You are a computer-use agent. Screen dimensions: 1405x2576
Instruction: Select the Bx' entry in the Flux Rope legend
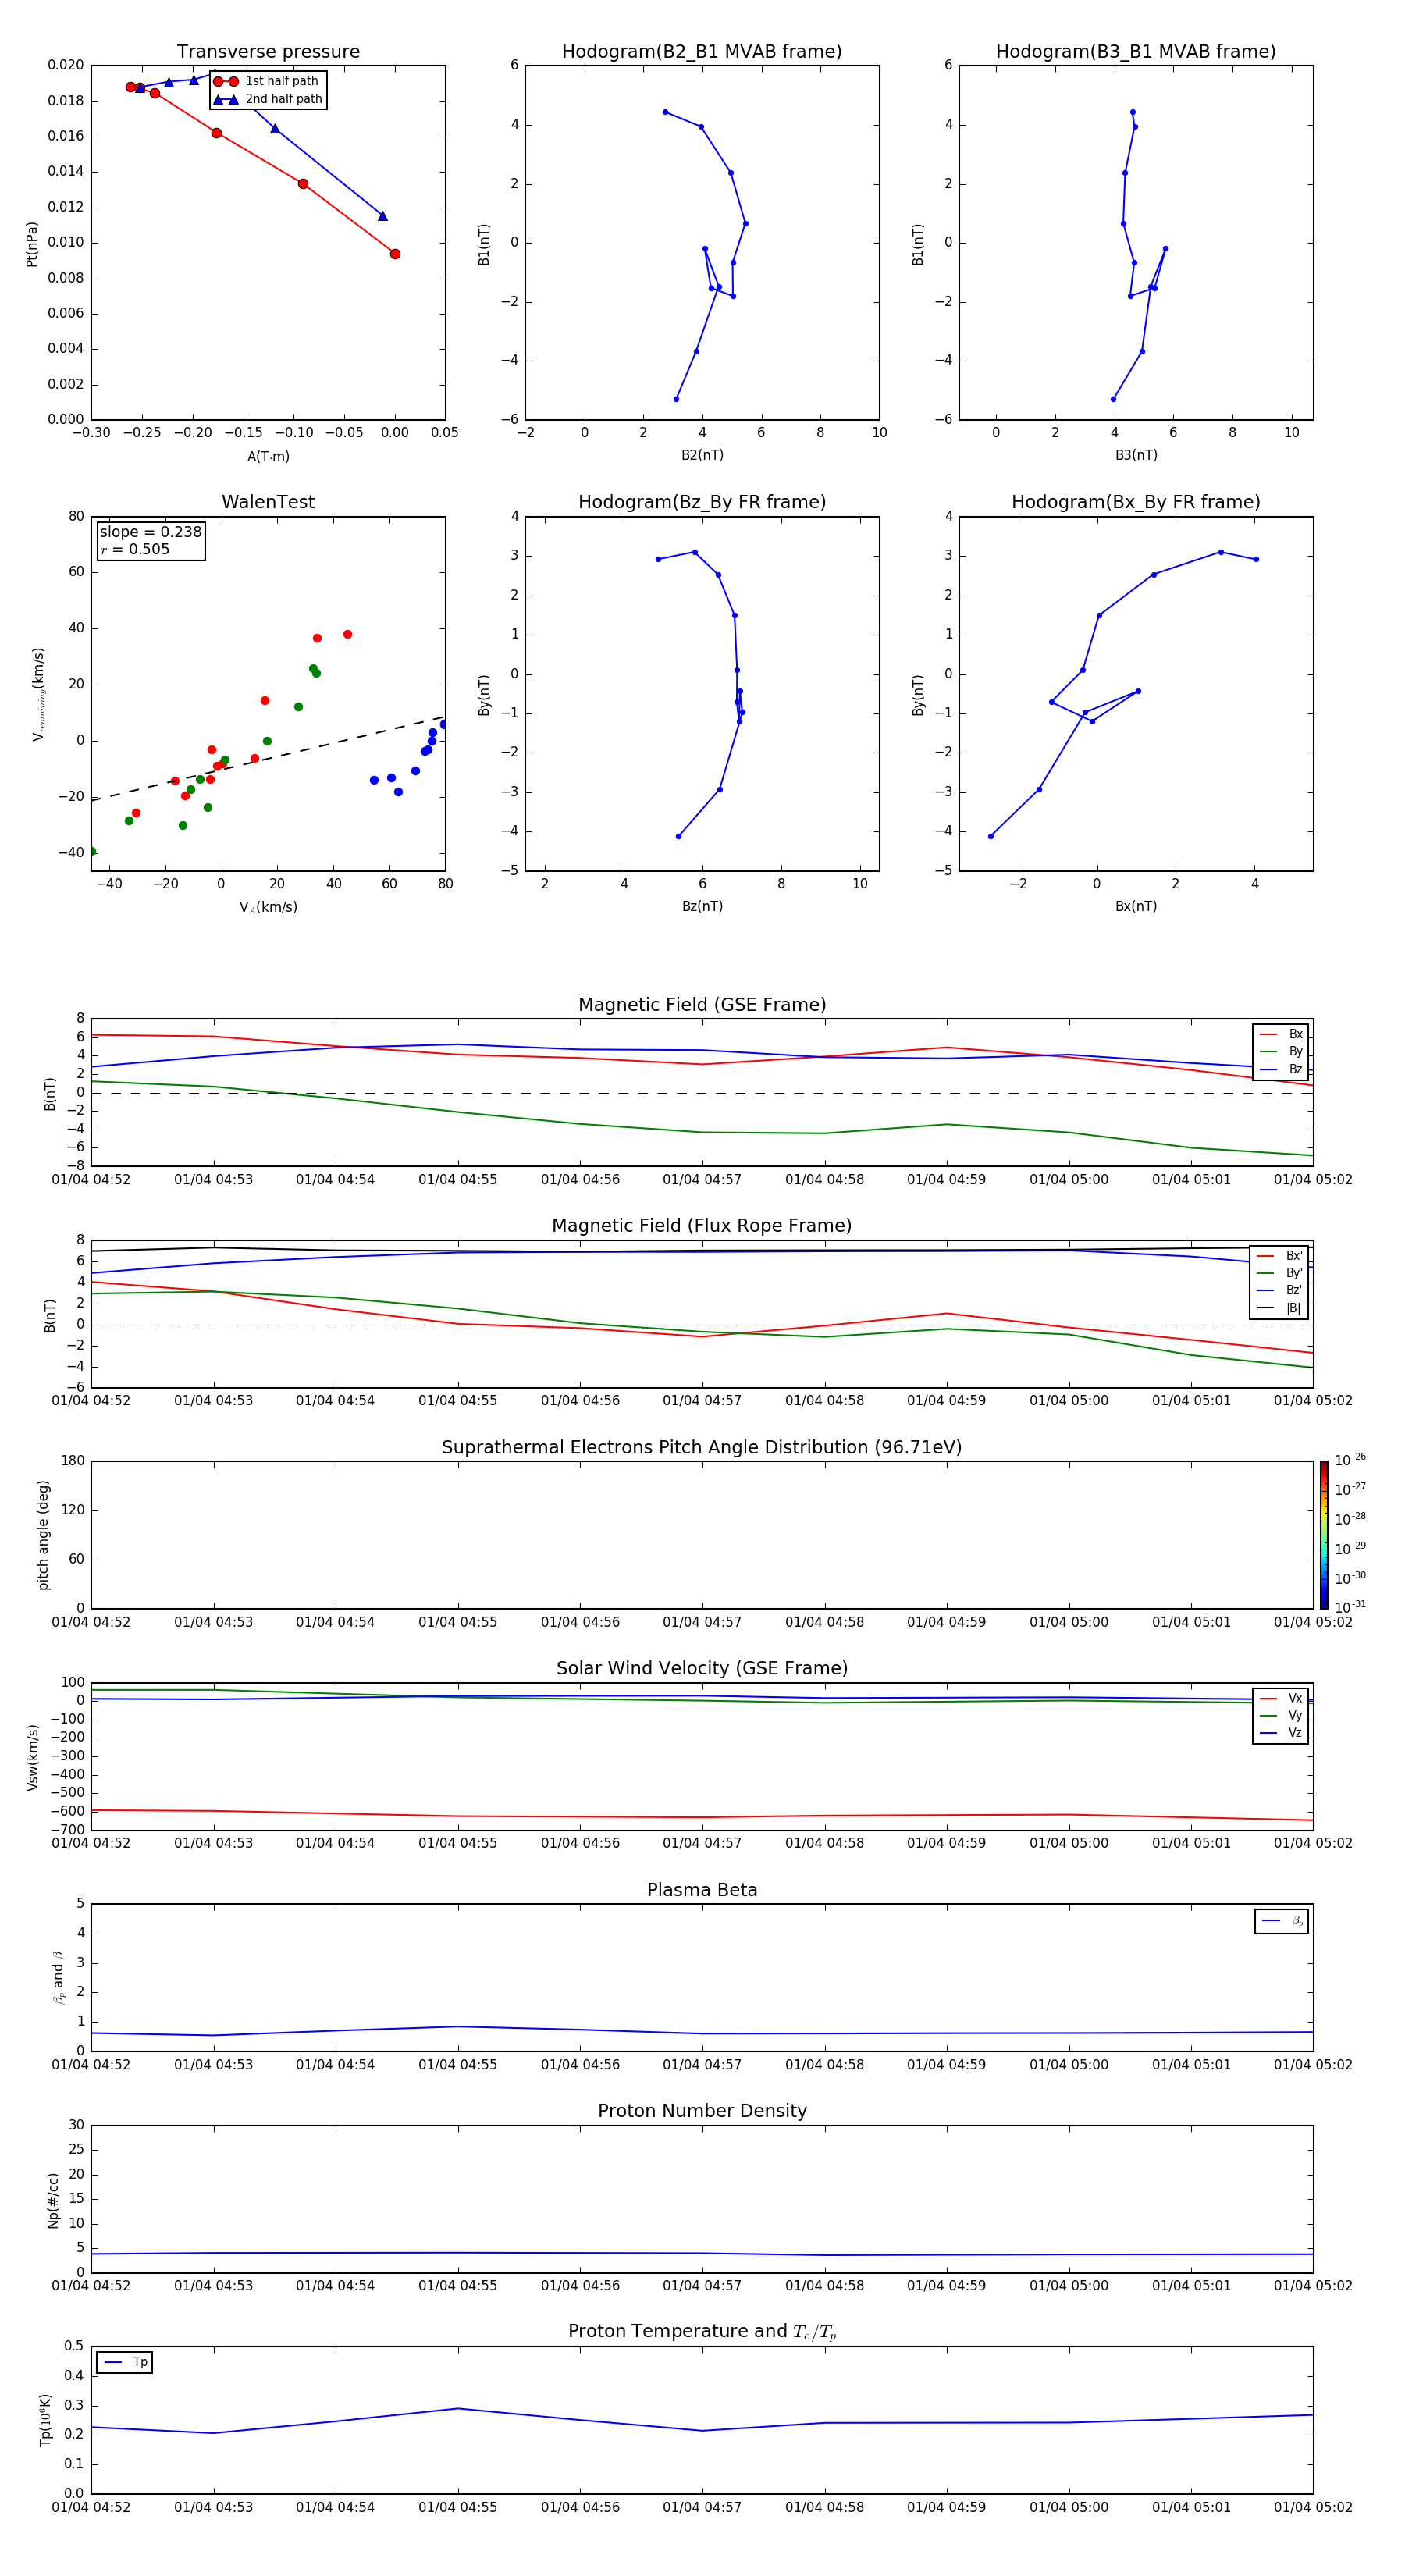[1280, 1256]
